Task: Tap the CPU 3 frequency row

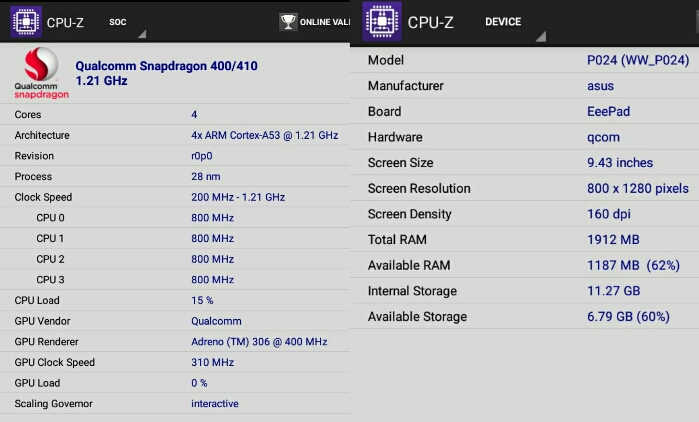Action: pos(175,280)
